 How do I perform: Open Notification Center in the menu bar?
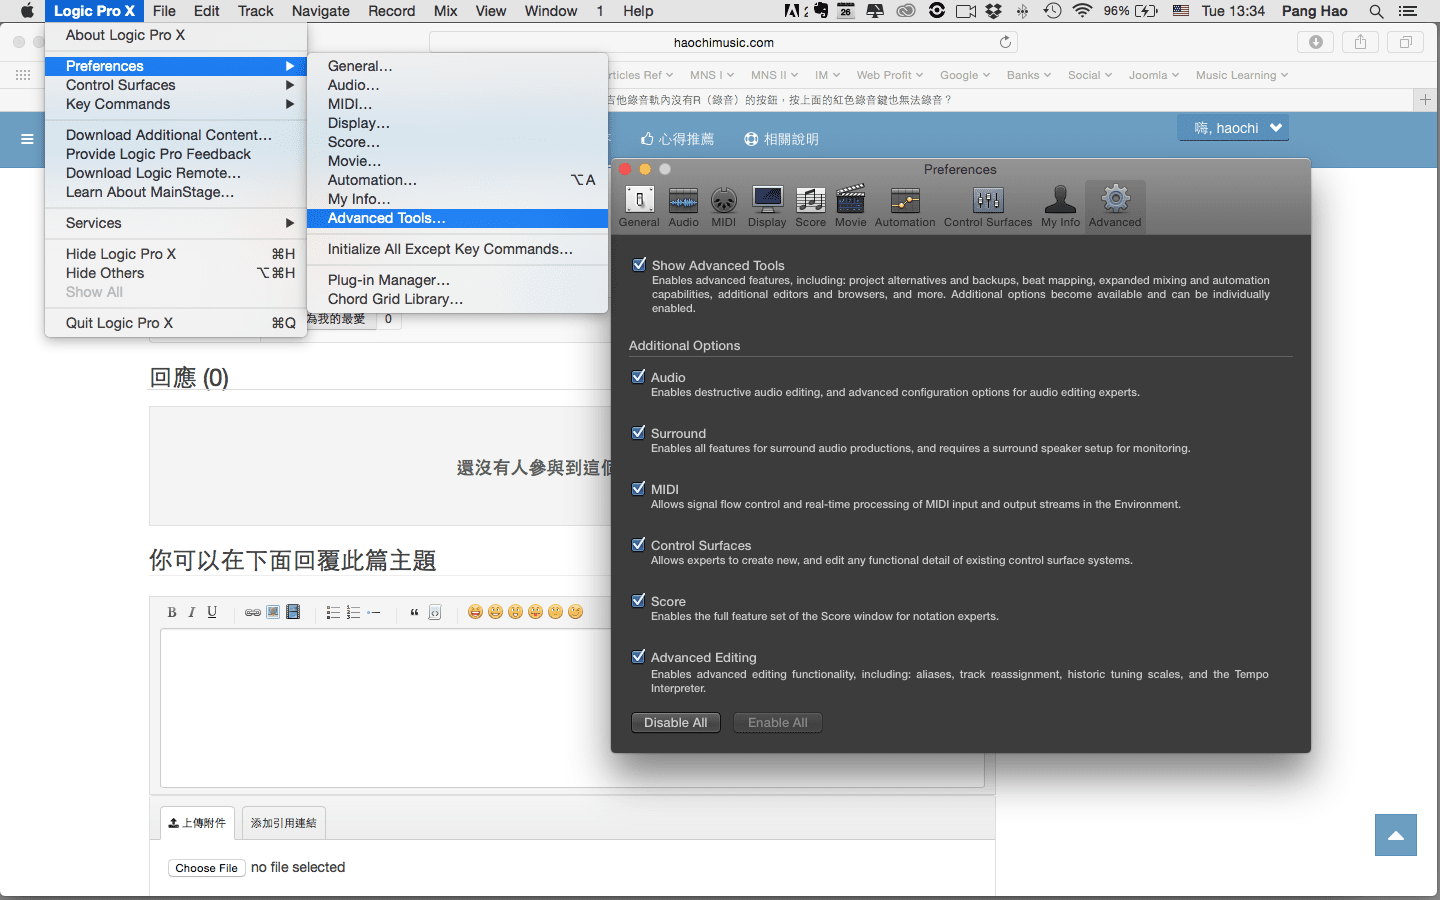click(x=1408, y=11)
